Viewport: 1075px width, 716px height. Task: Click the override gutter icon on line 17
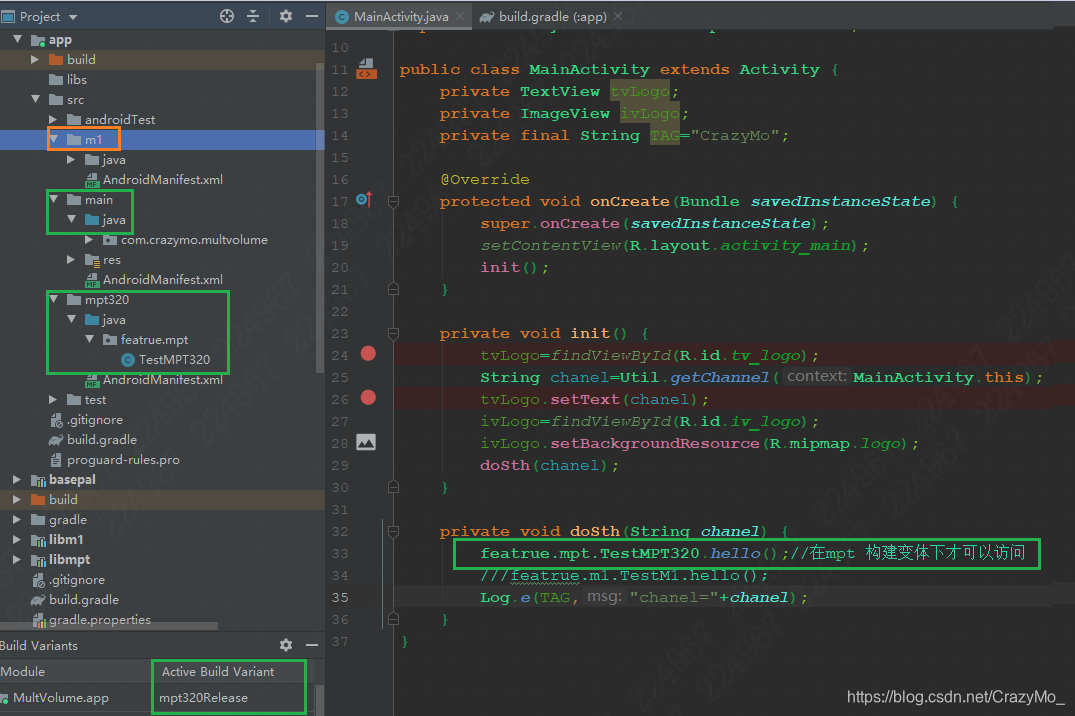[364, 200]
